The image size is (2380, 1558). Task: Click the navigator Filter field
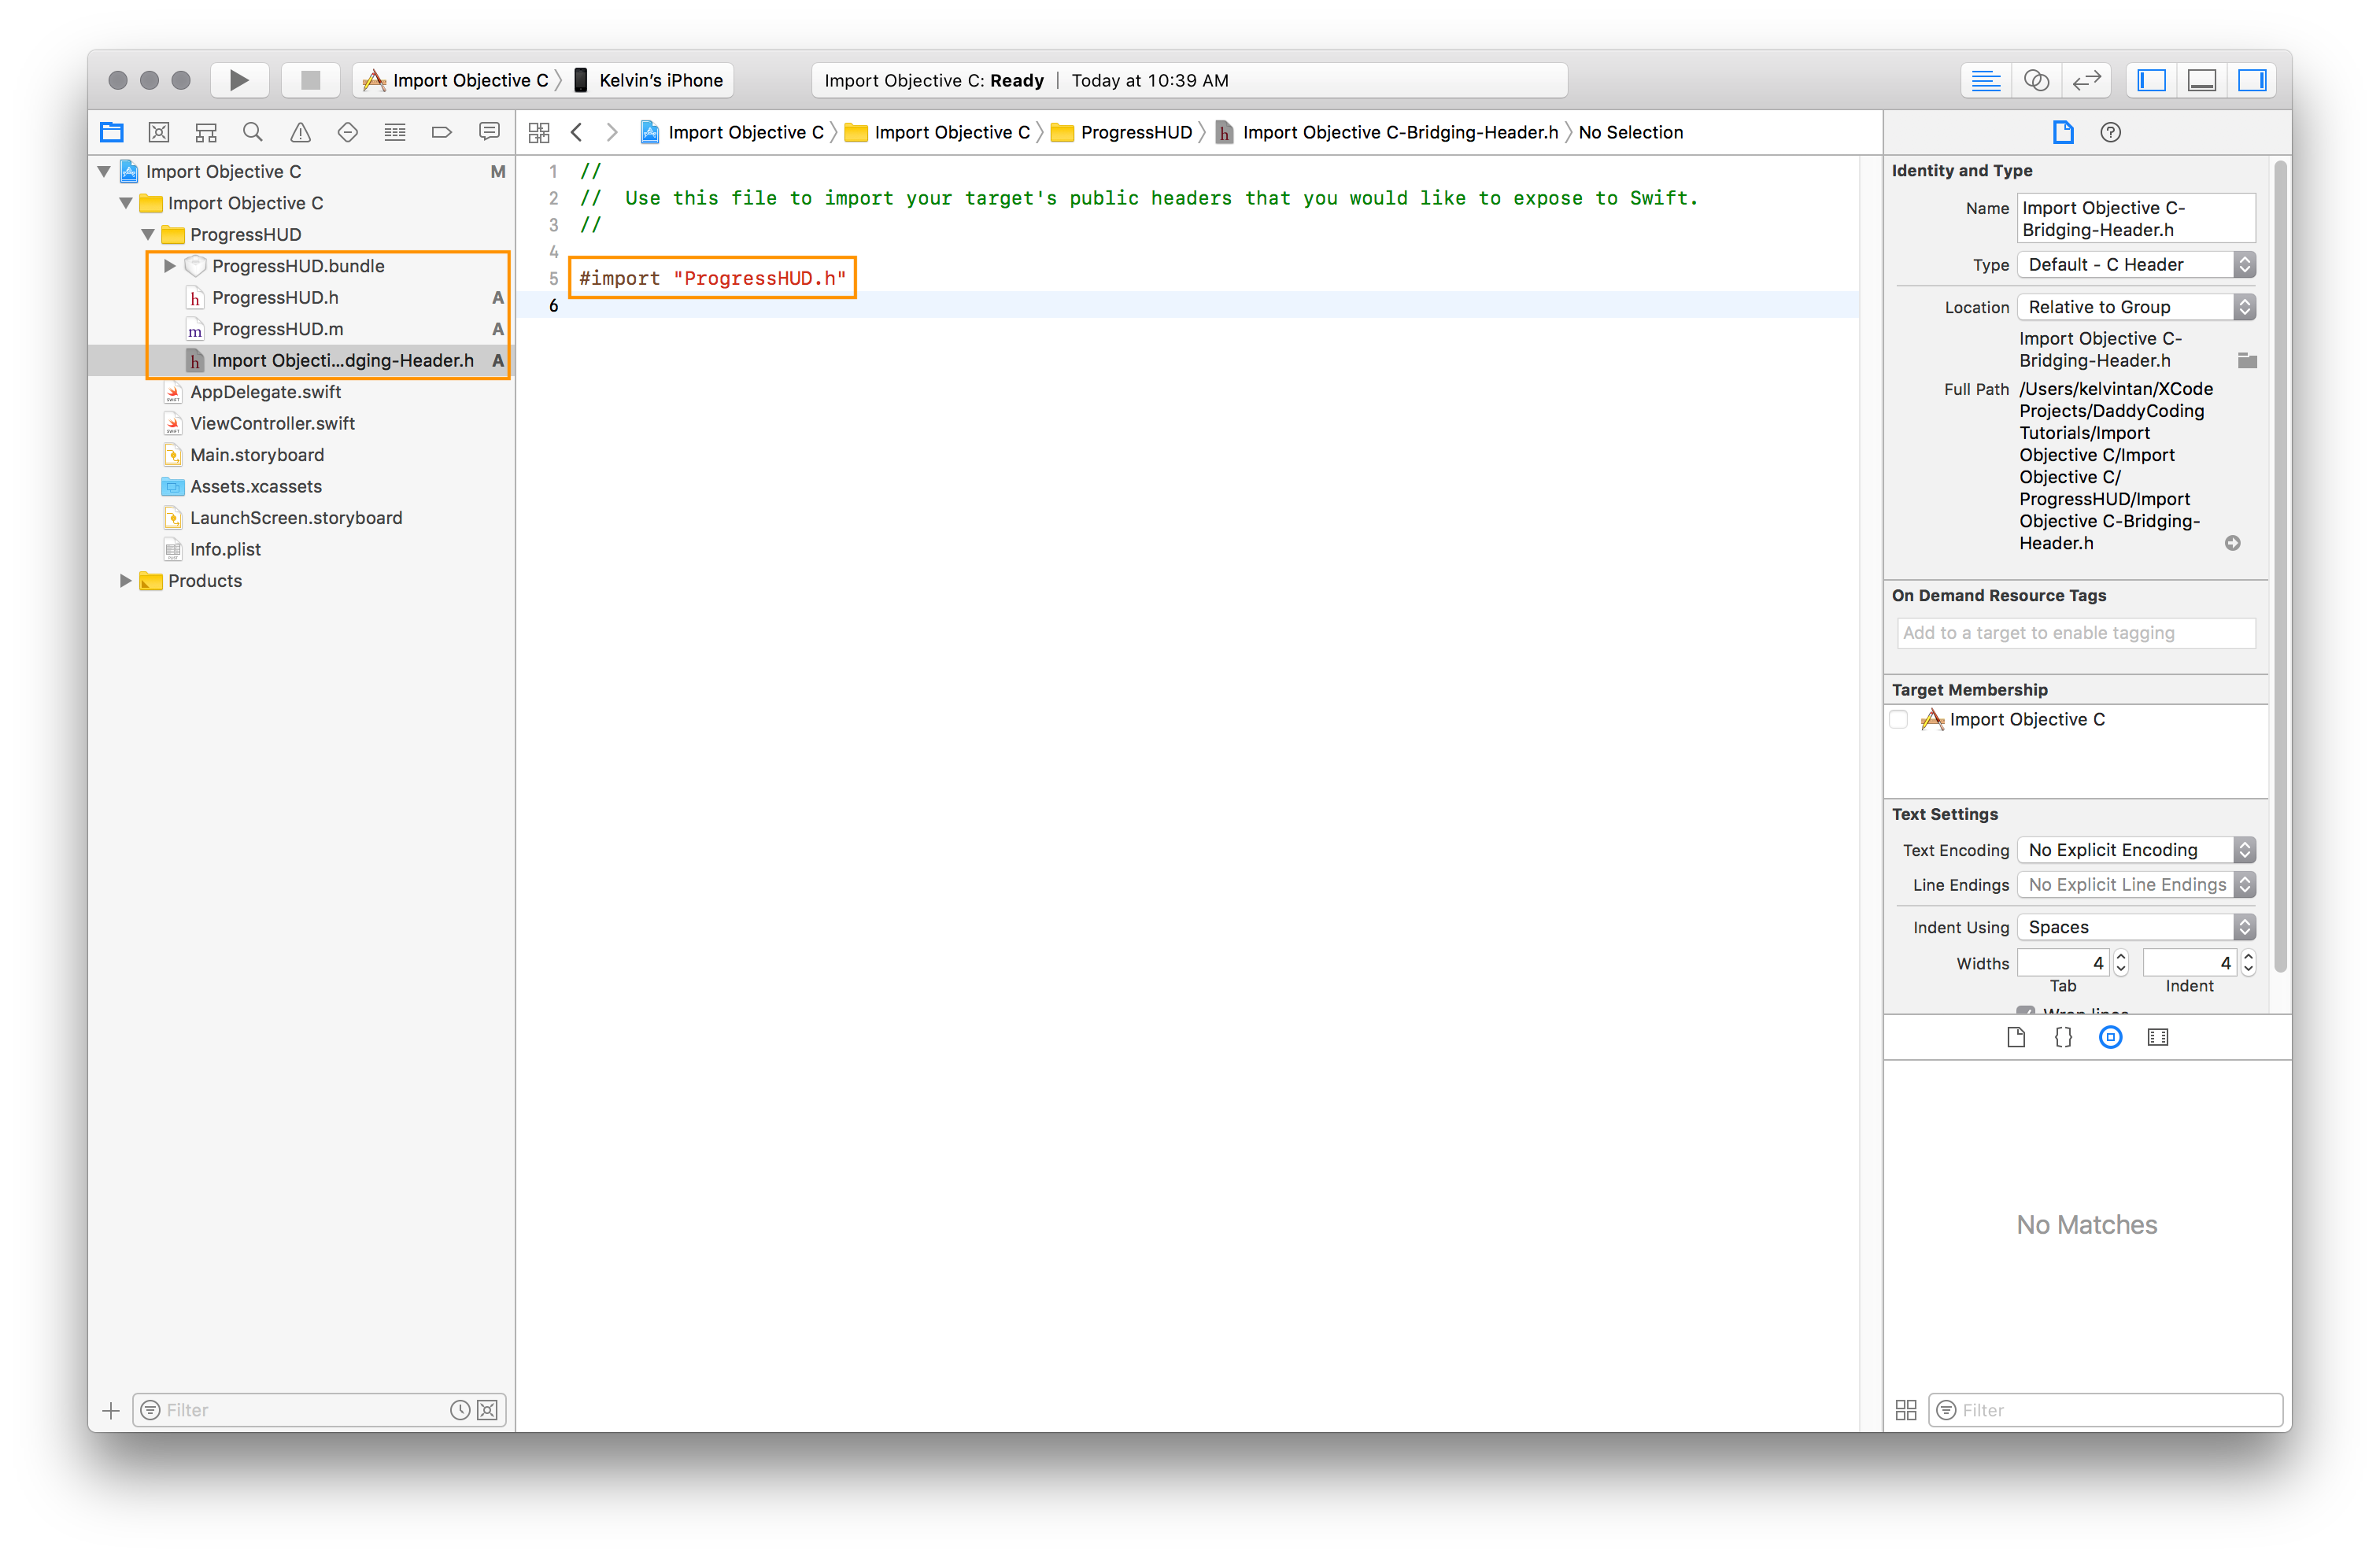pyautogui.click(x=290, y=1410)
